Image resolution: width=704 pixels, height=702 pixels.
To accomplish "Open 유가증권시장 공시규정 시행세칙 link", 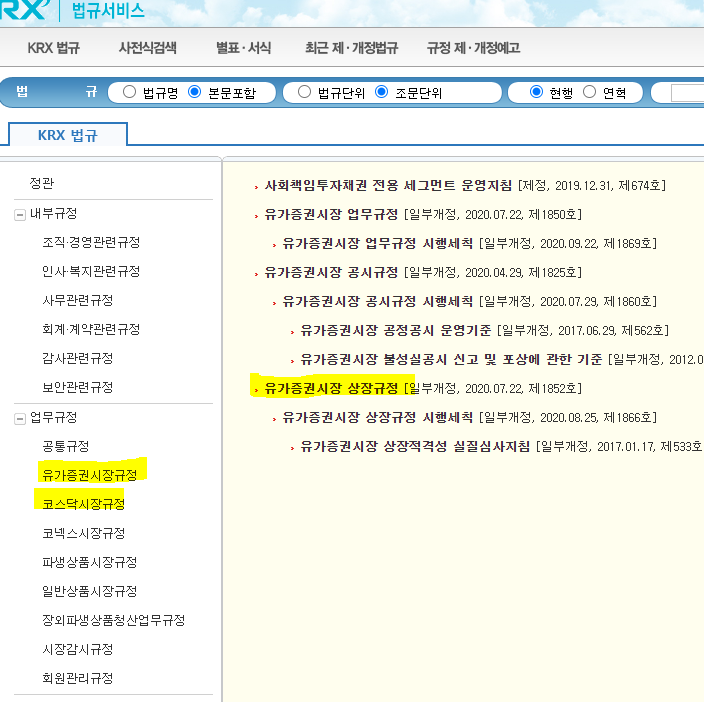I will pos(378,301).
